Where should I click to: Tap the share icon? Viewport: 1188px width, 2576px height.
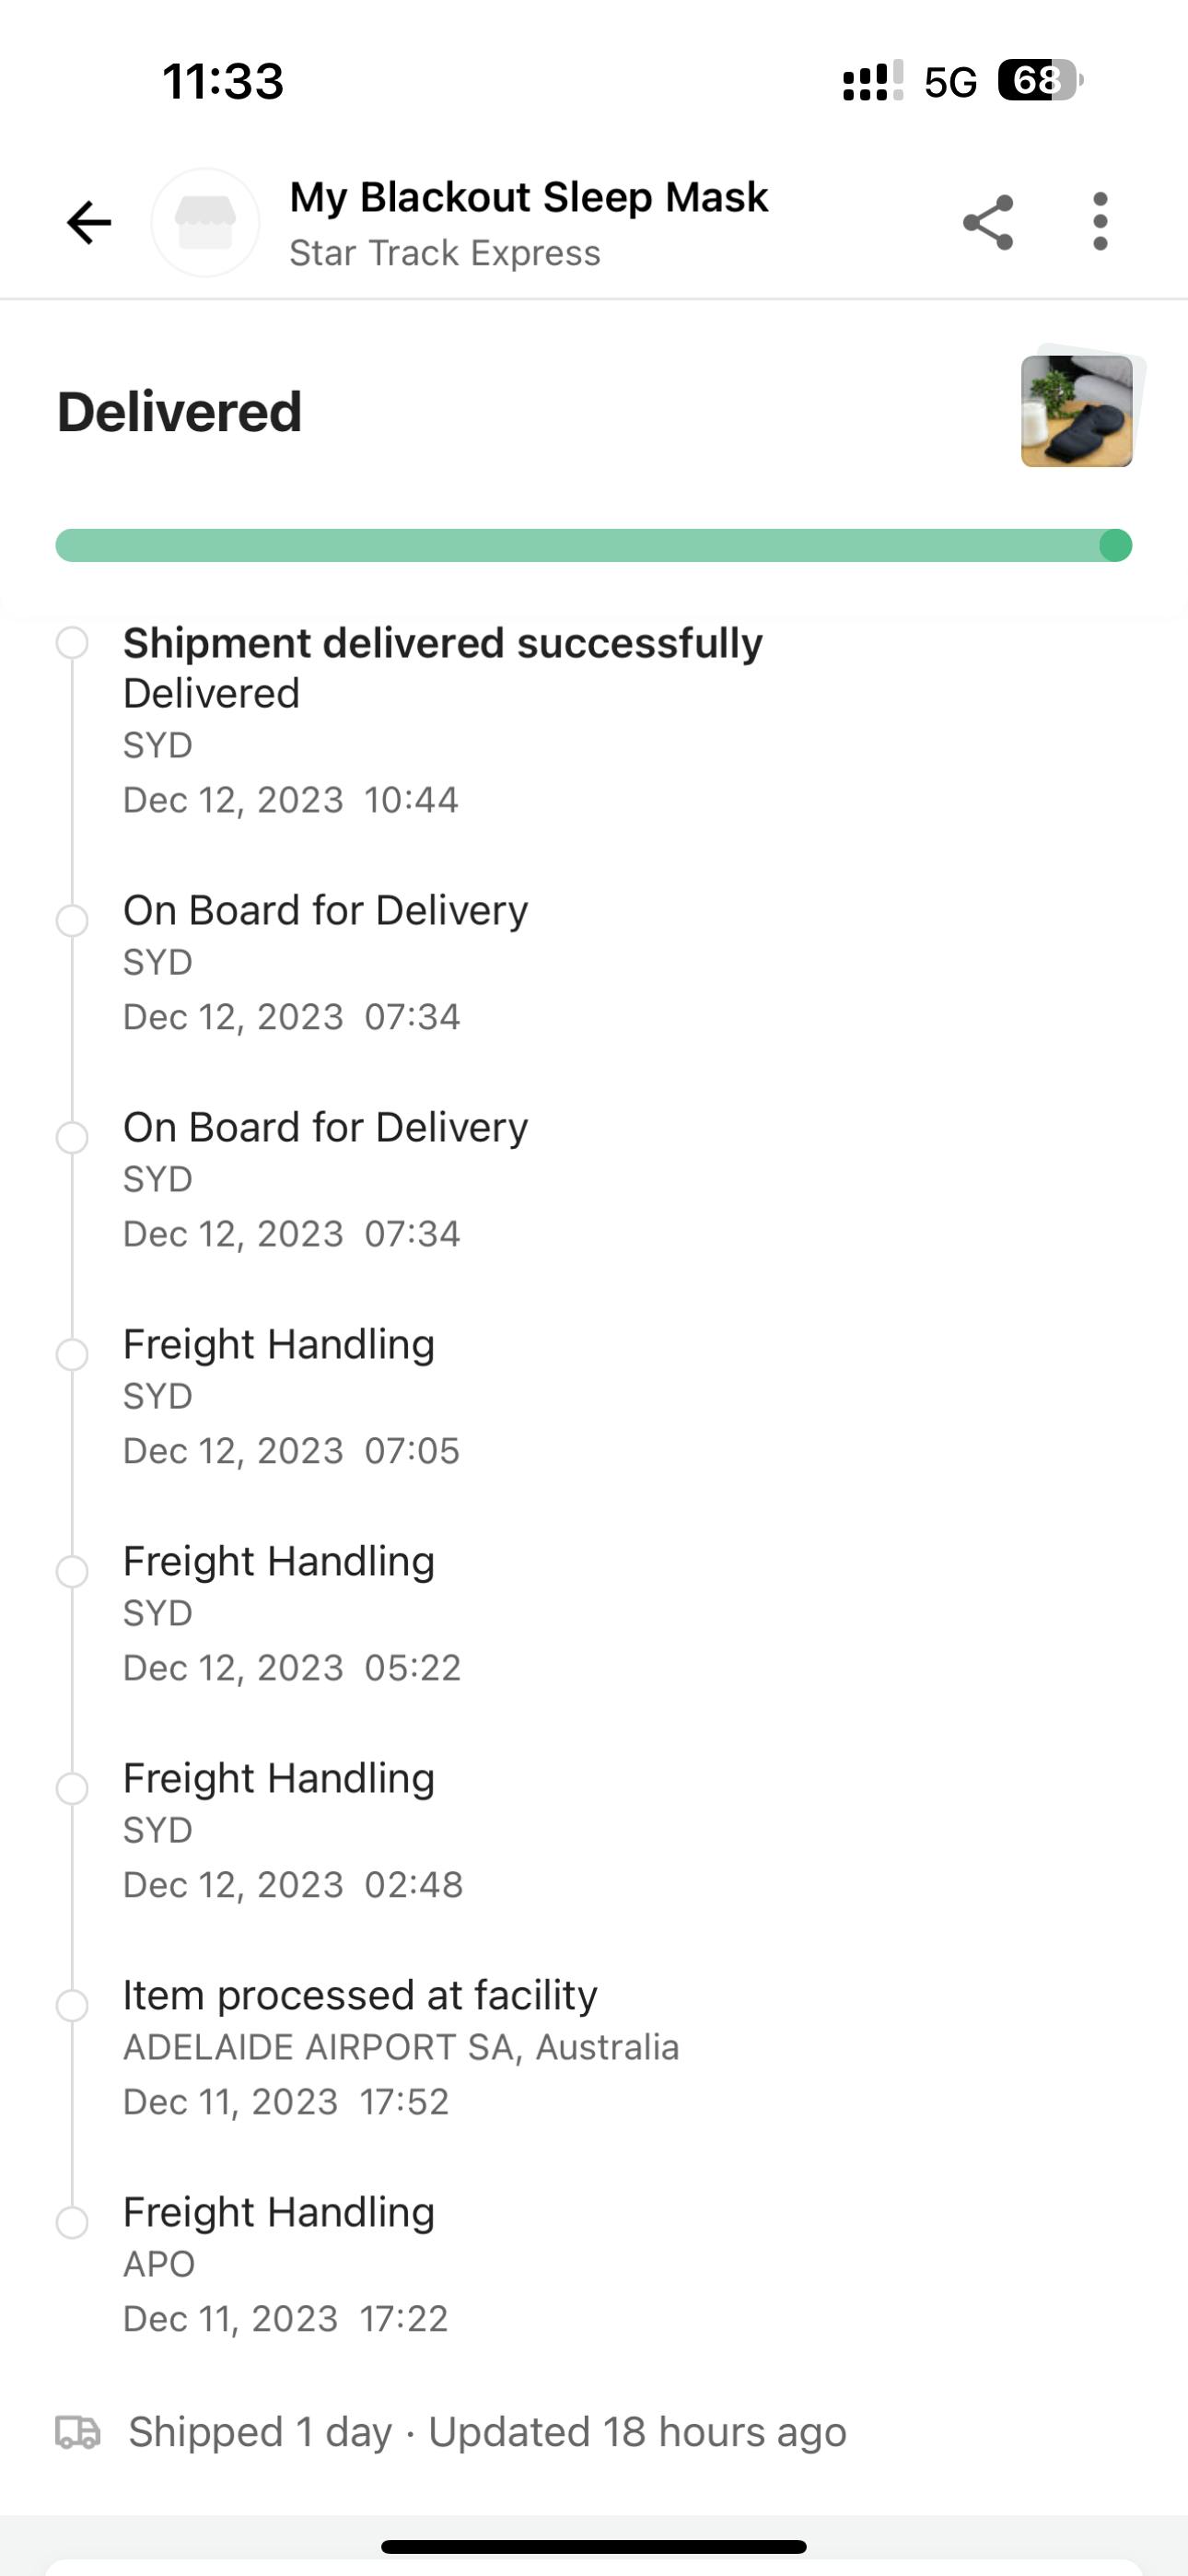click(988, 222)
